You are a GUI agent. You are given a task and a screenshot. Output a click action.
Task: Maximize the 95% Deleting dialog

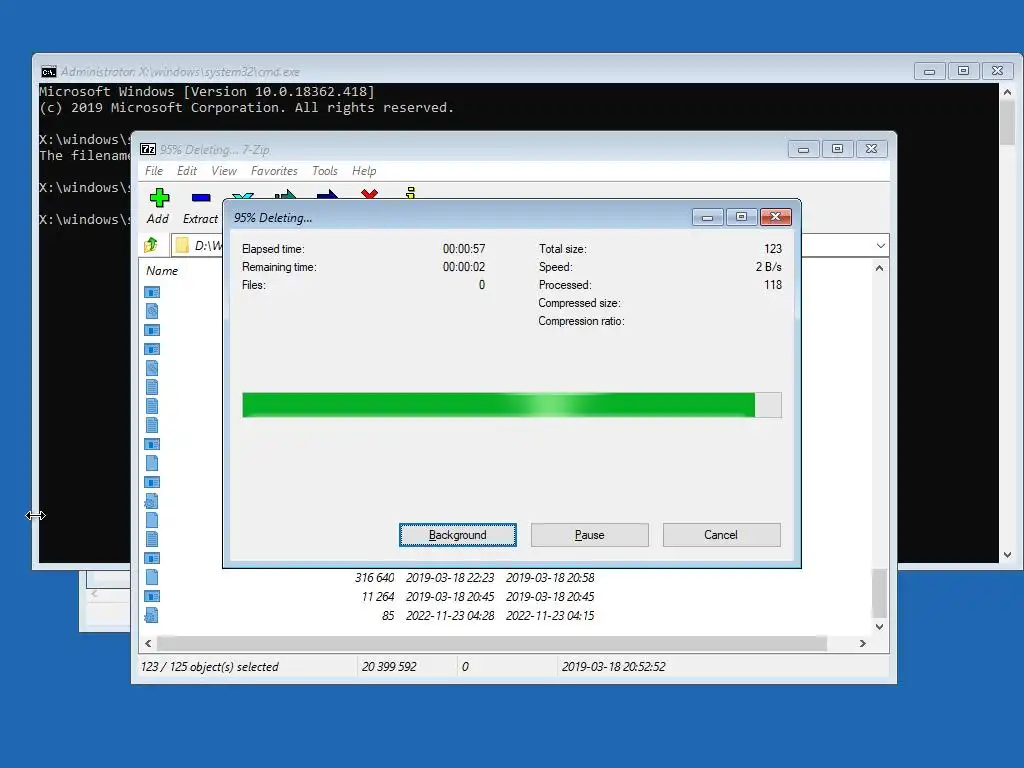point(741,217)
